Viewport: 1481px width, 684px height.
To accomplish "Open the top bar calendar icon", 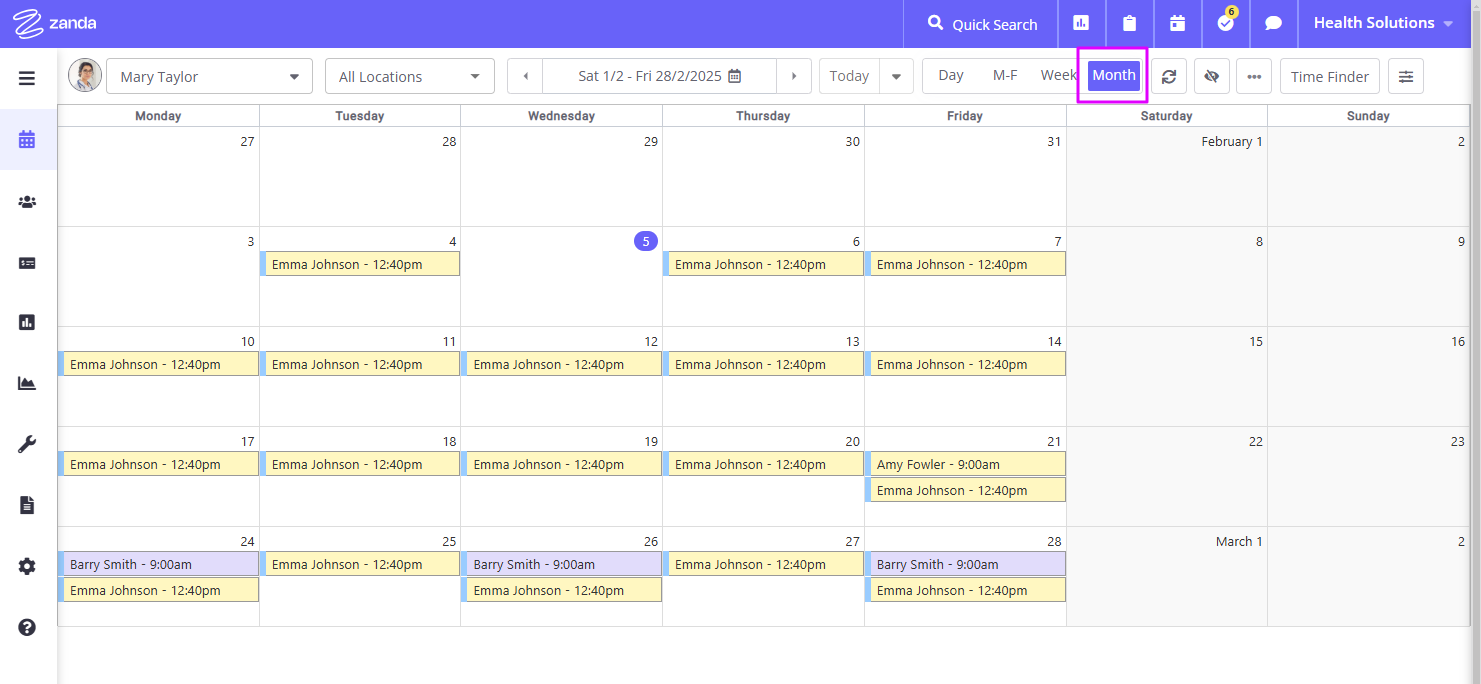I will coord(1177,23).
